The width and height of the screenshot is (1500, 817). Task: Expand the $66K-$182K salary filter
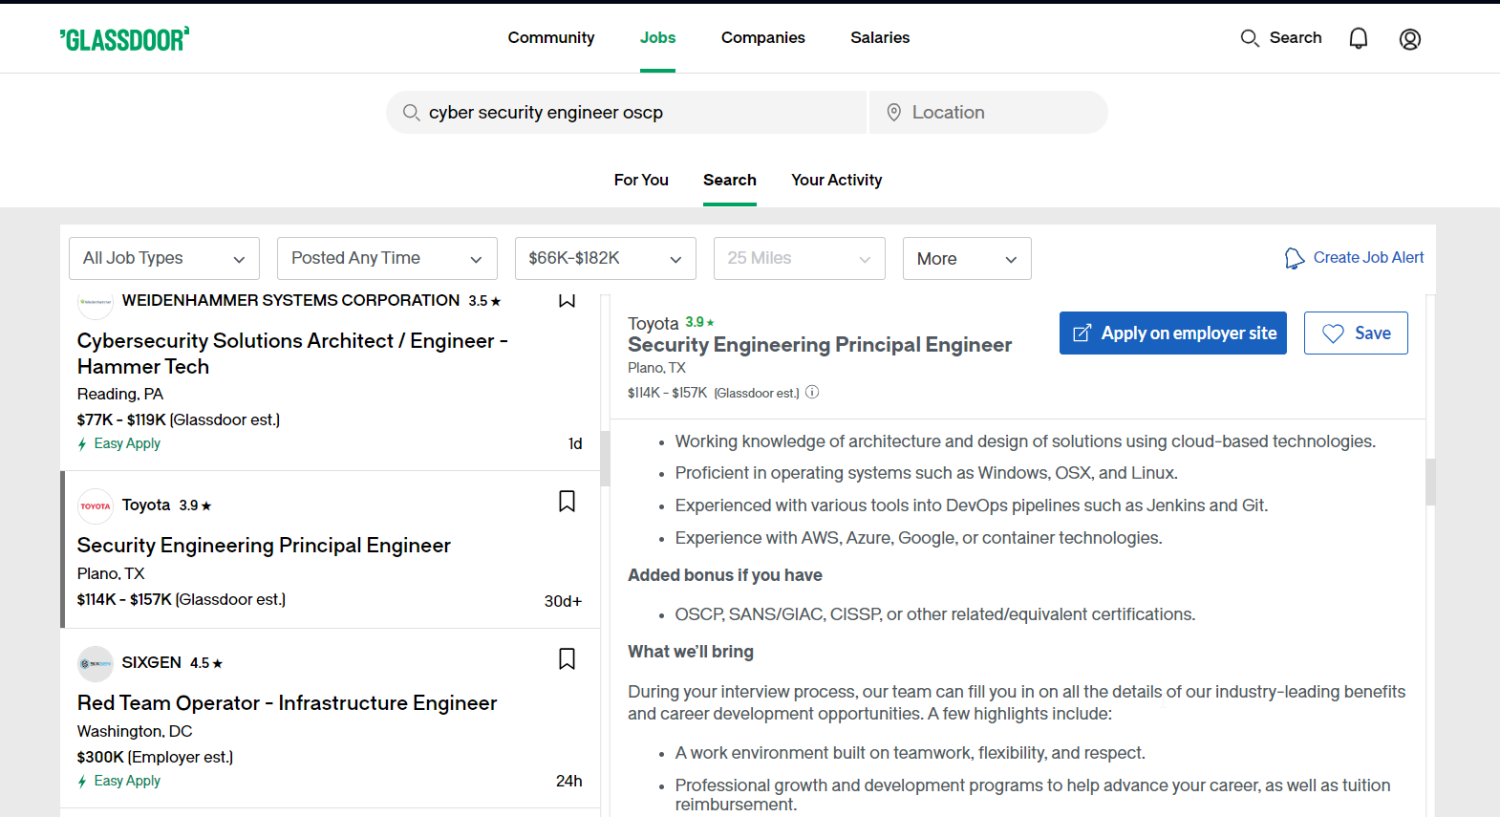[x=605, y=258]
